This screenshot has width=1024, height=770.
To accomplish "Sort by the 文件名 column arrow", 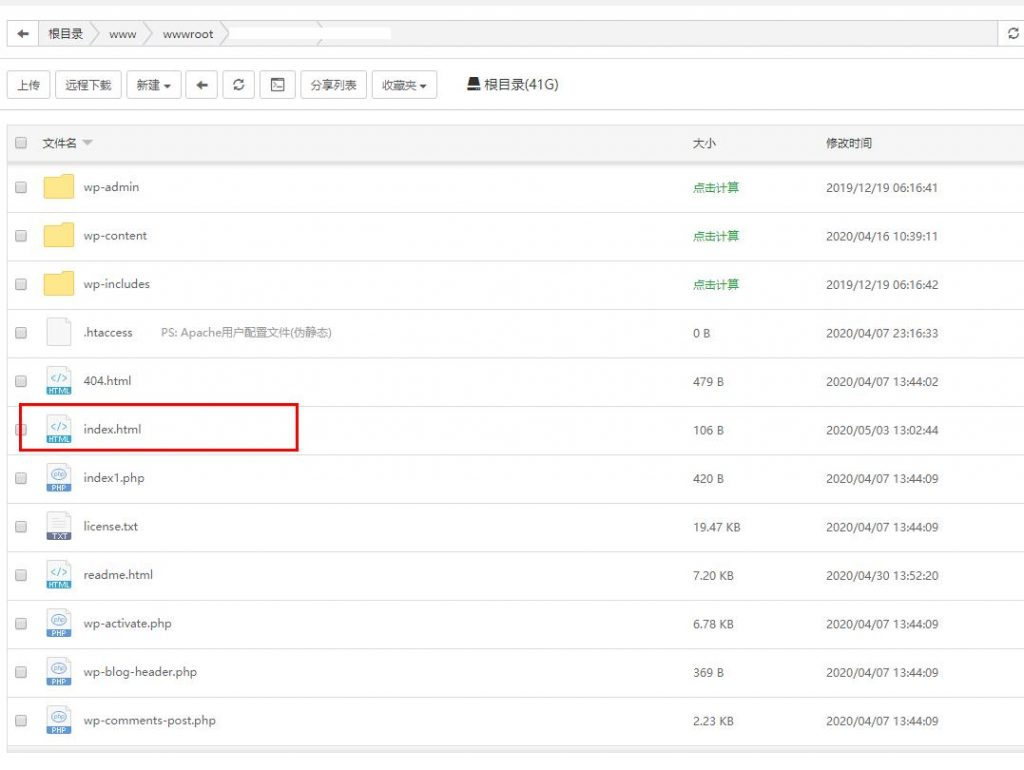I will coord(87,143).
